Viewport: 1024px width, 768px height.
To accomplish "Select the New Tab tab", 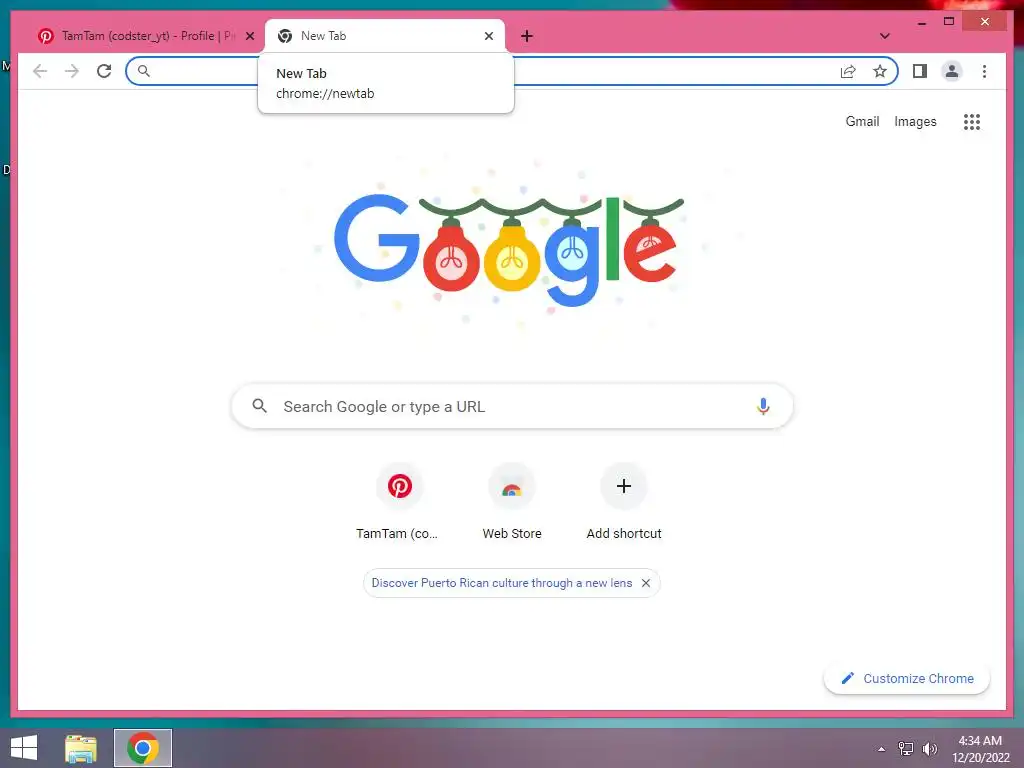I will pyautogui.click(x=385, y=36).
